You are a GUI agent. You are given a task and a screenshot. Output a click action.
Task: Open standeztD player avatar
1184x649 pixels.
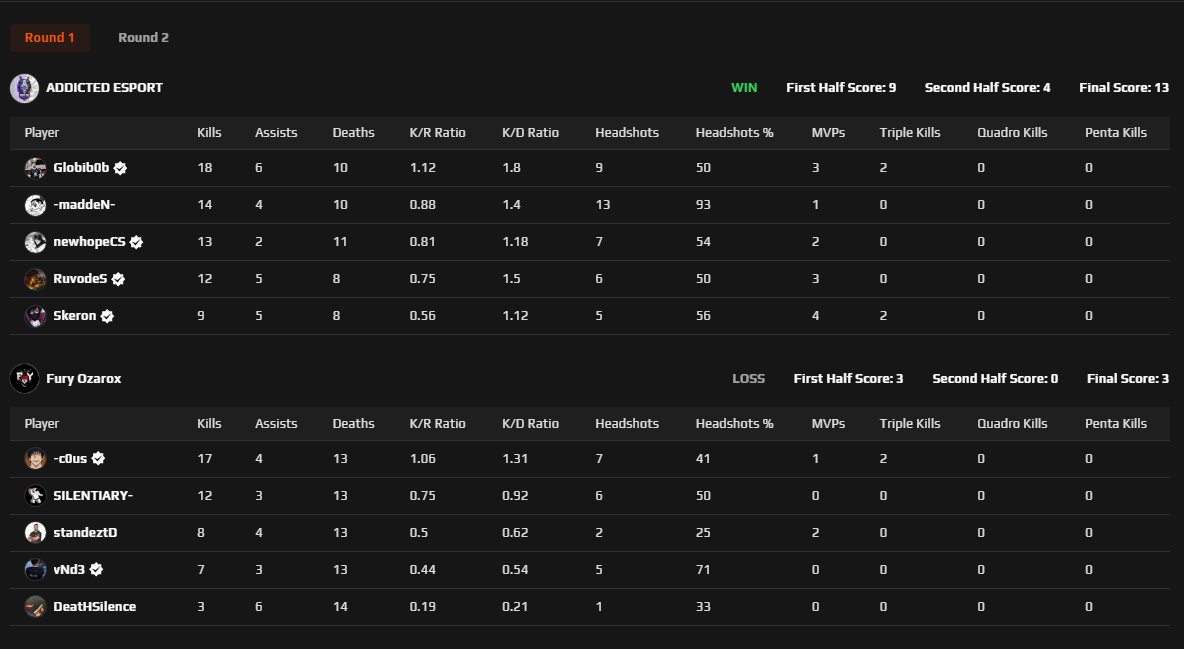point(35,533)
